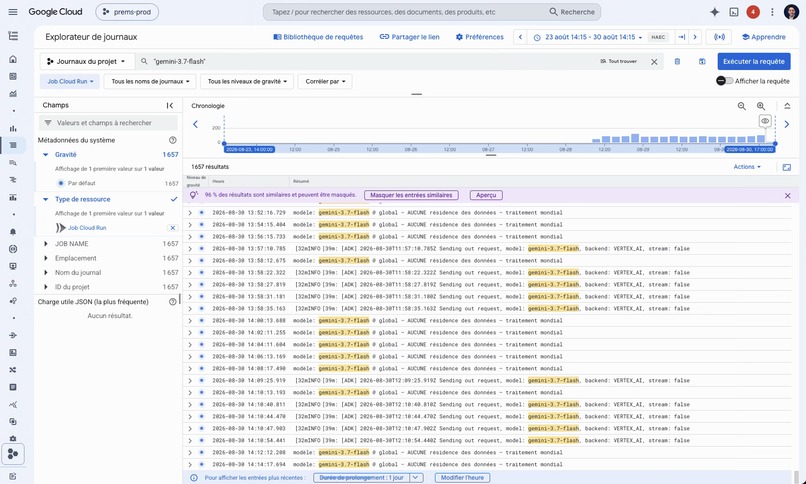Open home icon in left sidebar
This screenshot has height=484, width=806.
[x=13, y=59]
